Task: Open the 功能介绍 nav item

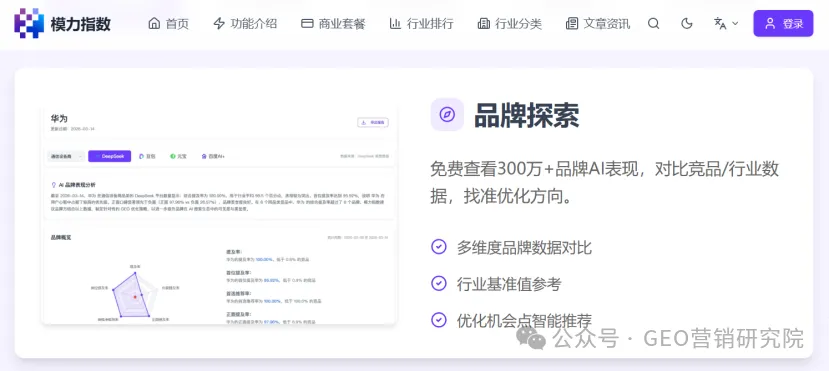Action: coord(245,24)
